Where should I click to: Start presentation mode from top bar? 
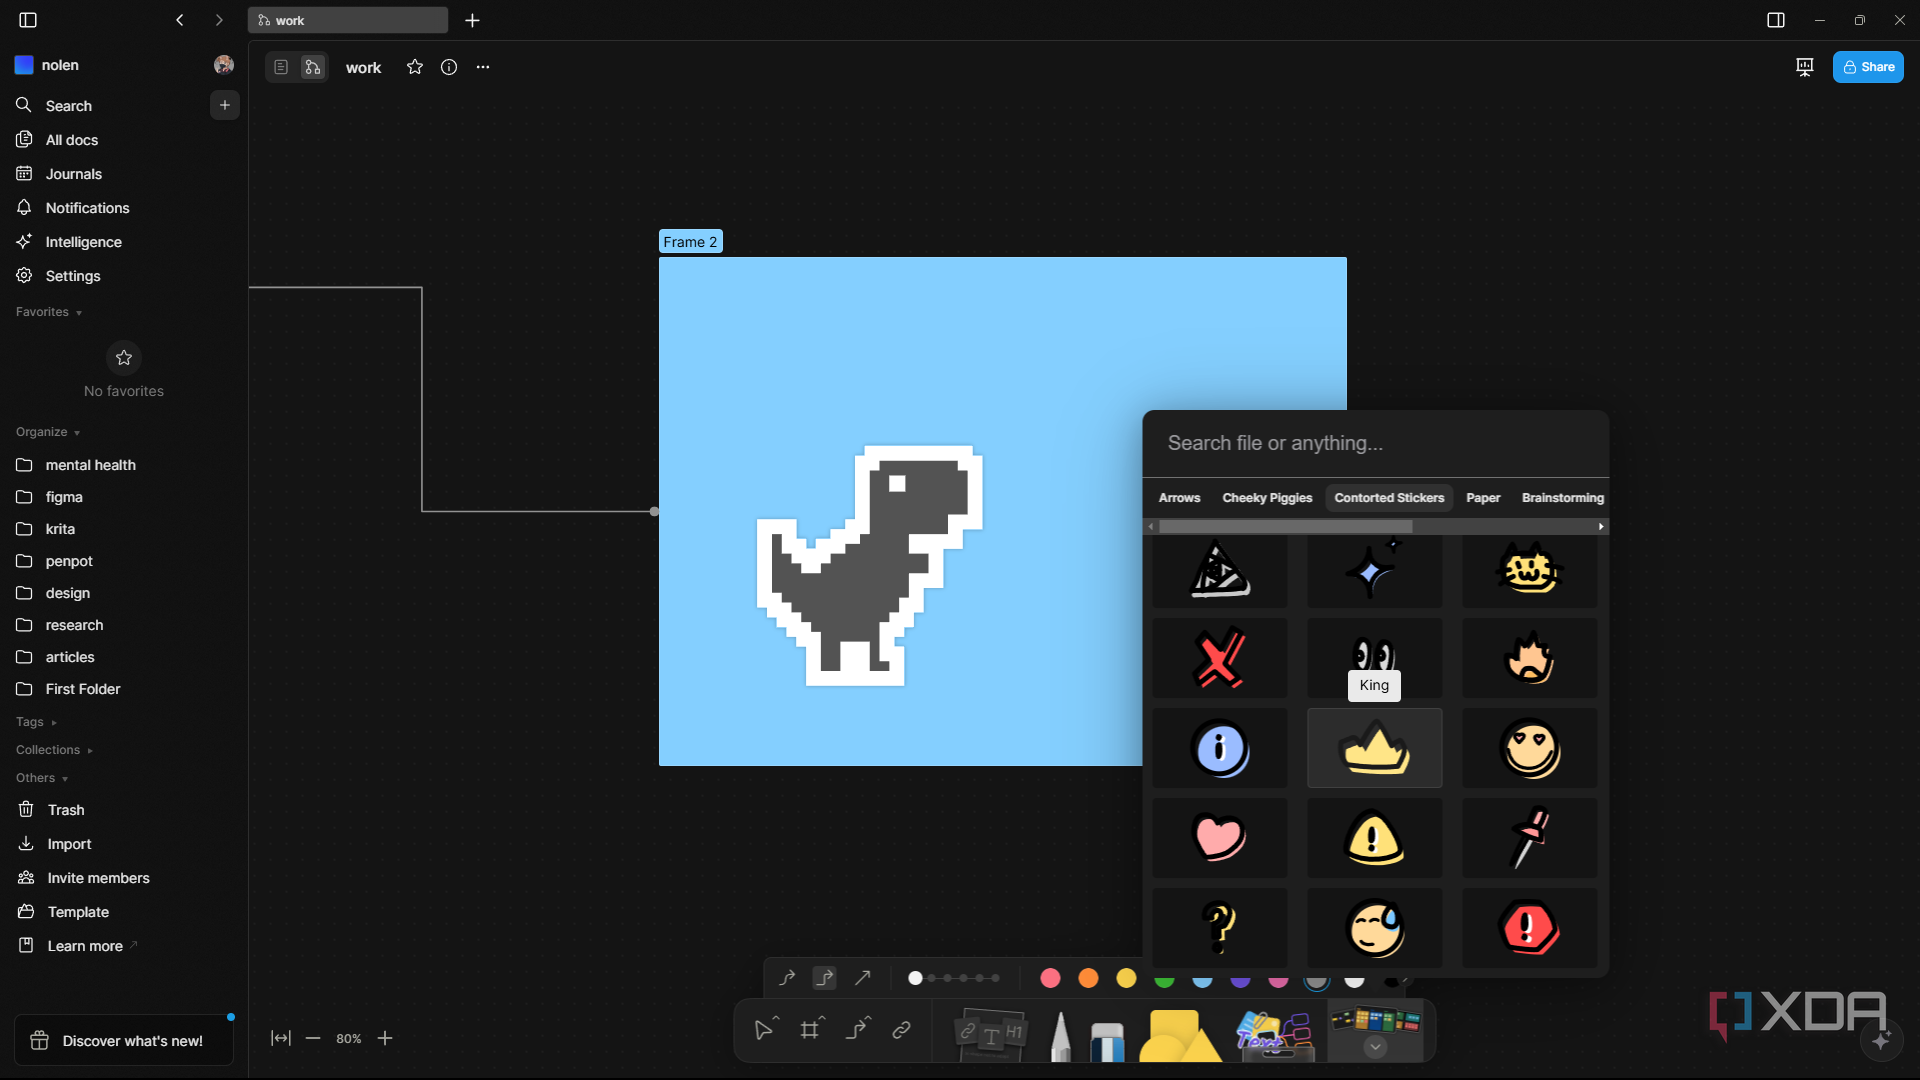1804,67
